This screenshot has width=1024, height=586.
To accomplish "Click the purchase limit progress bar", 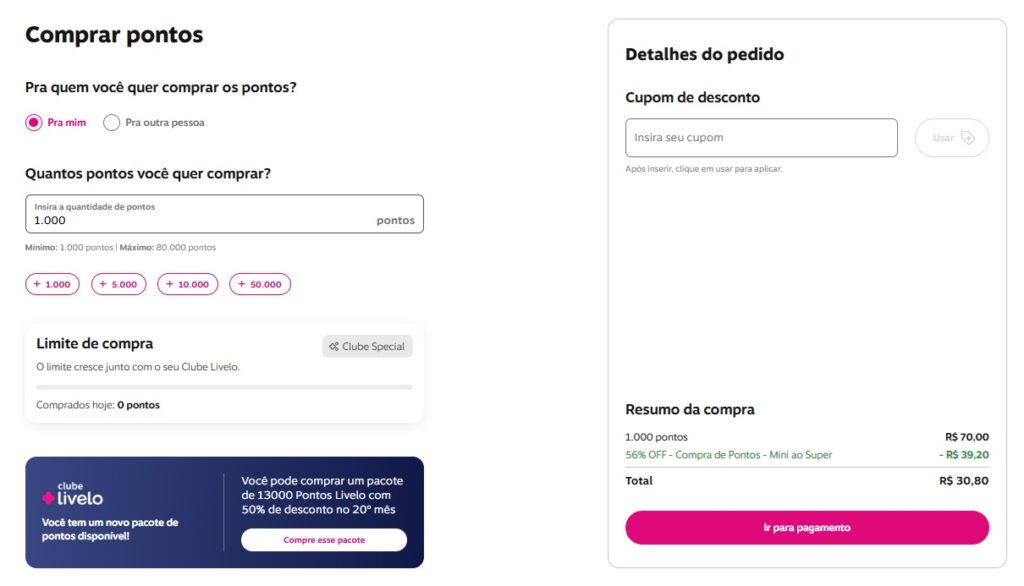I will click(x=224, y=386).
